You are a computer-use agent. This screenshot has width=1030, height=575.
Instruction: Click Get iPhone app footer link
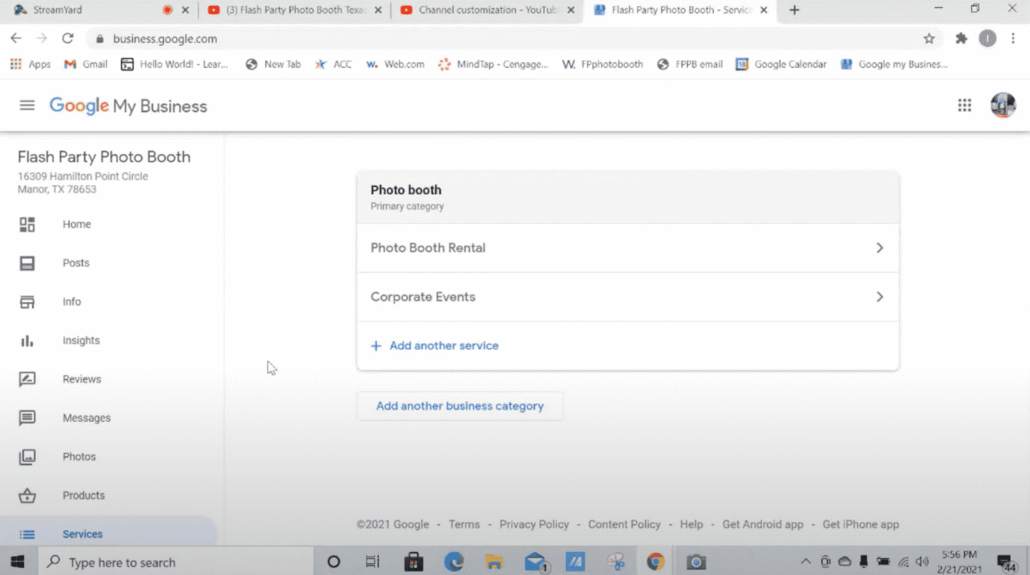click(861, 524)
